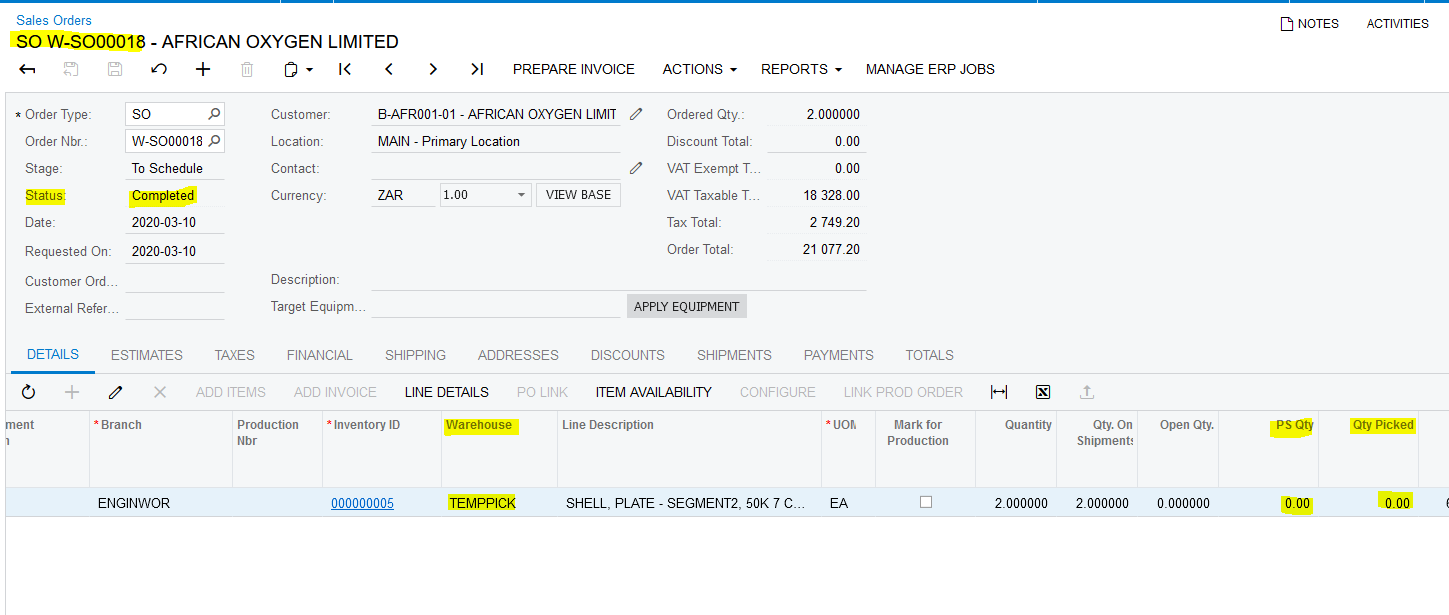Open inventory item 000000005 link

tap(362, 503)
